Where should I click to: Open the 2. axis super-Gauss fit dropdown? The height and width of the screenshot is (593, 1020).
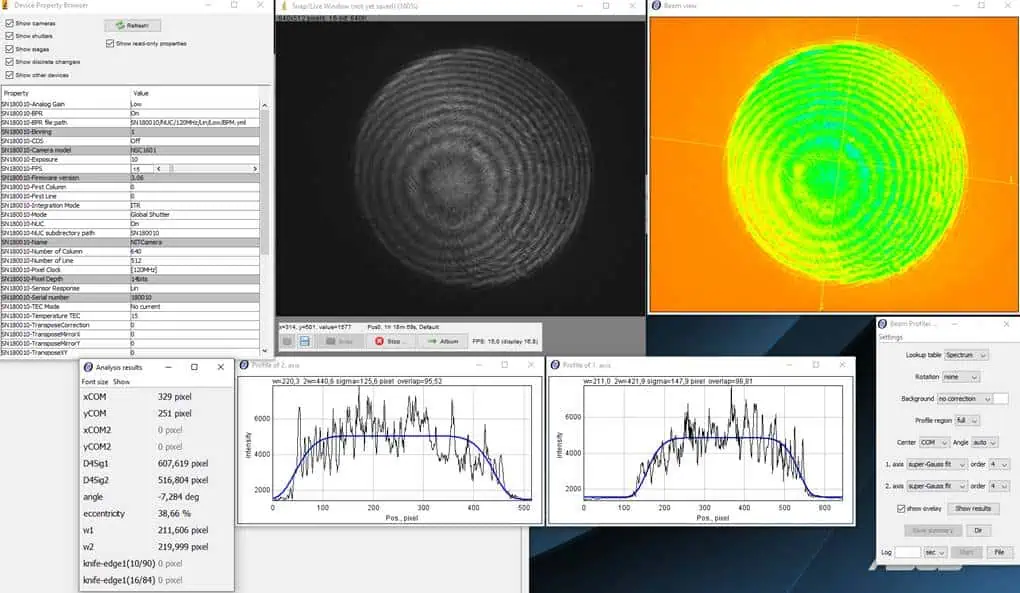(x=937, y=486)
